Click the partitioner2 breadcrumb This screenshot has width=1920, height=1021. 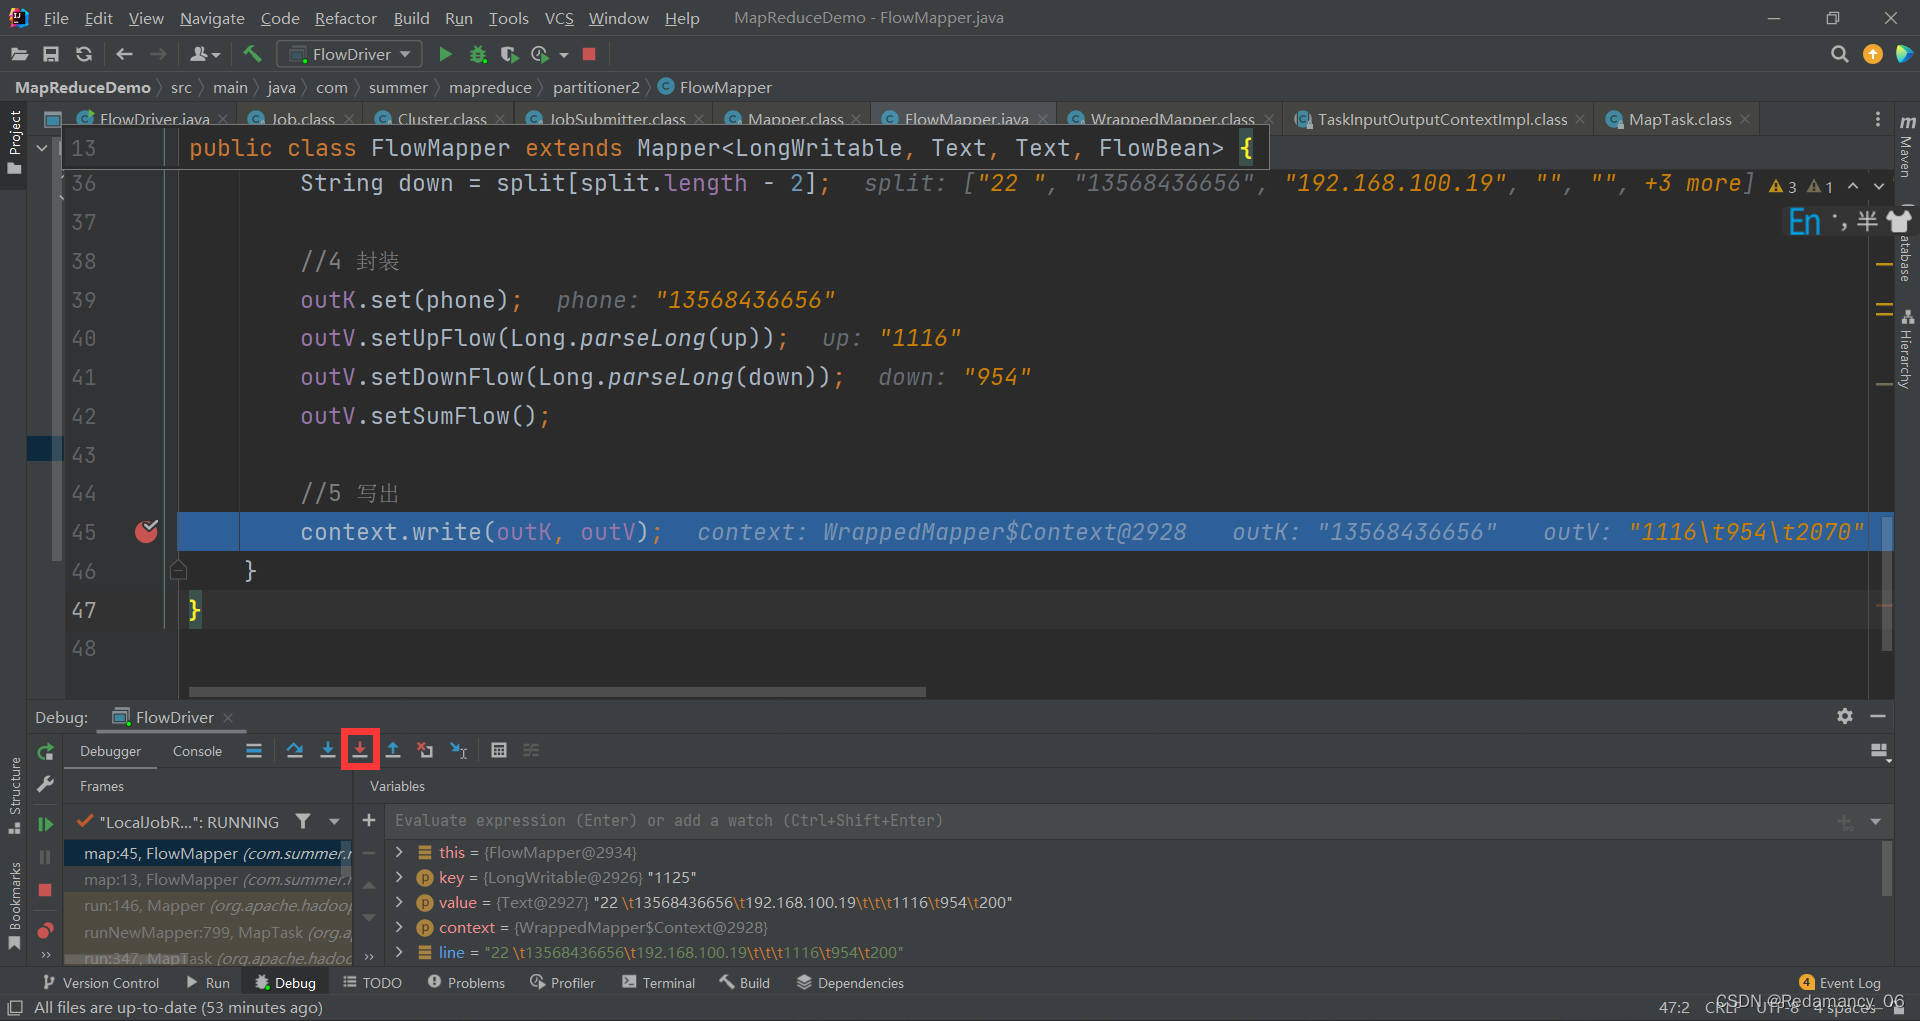[x=596, y=87]
